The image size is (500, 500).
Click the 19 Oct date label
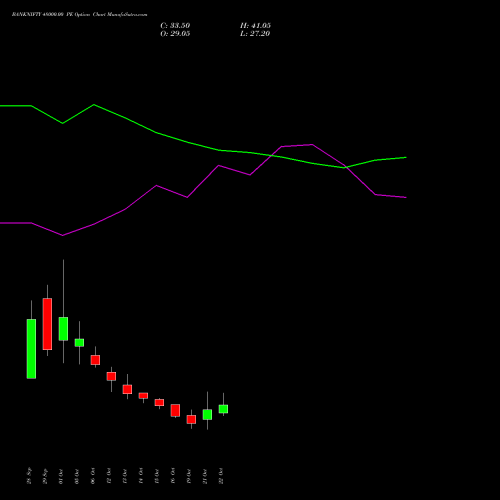(x=189, y=476)
